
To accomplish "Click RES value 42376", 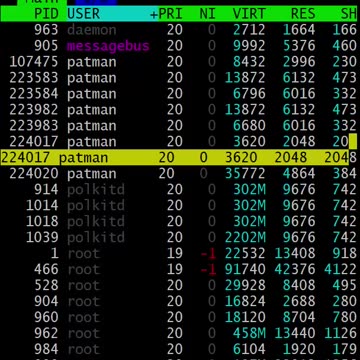I will pos(295,269).
